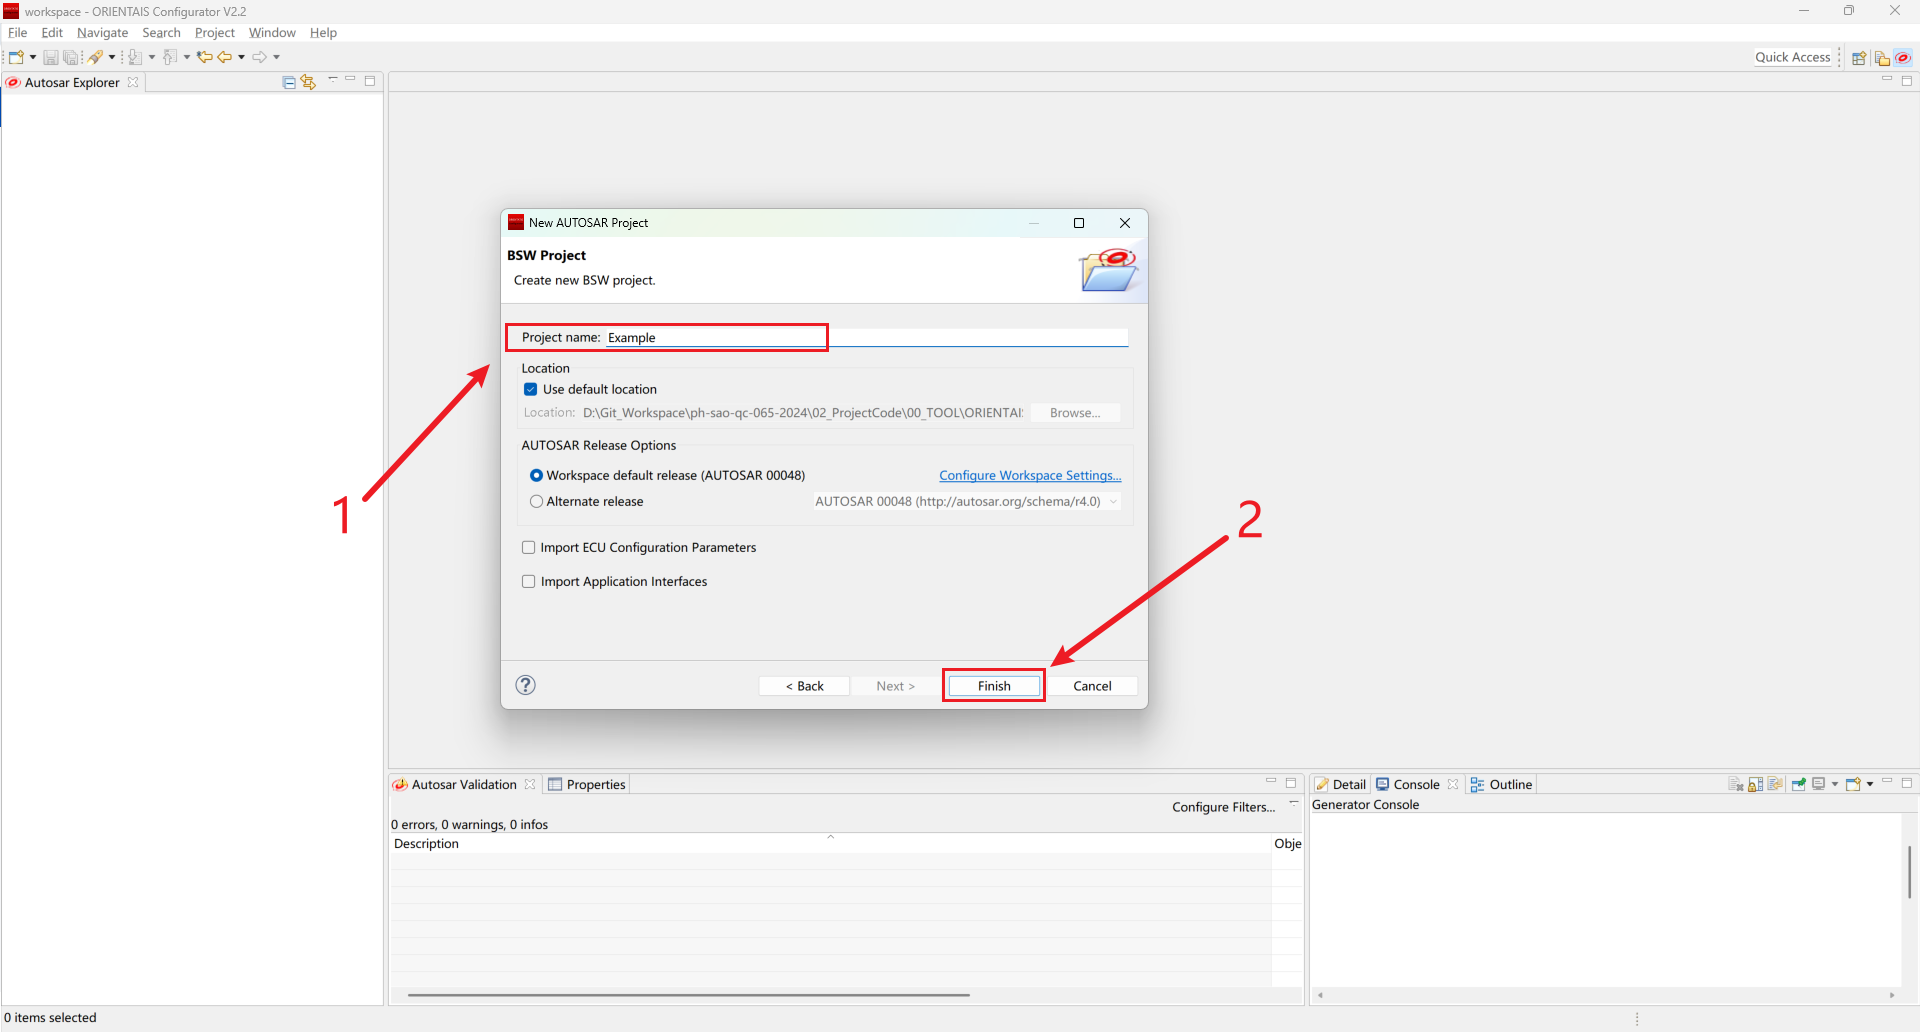
Task: Toggle Link with Editor in Autosar Explorer
Action: coord(308,82)
